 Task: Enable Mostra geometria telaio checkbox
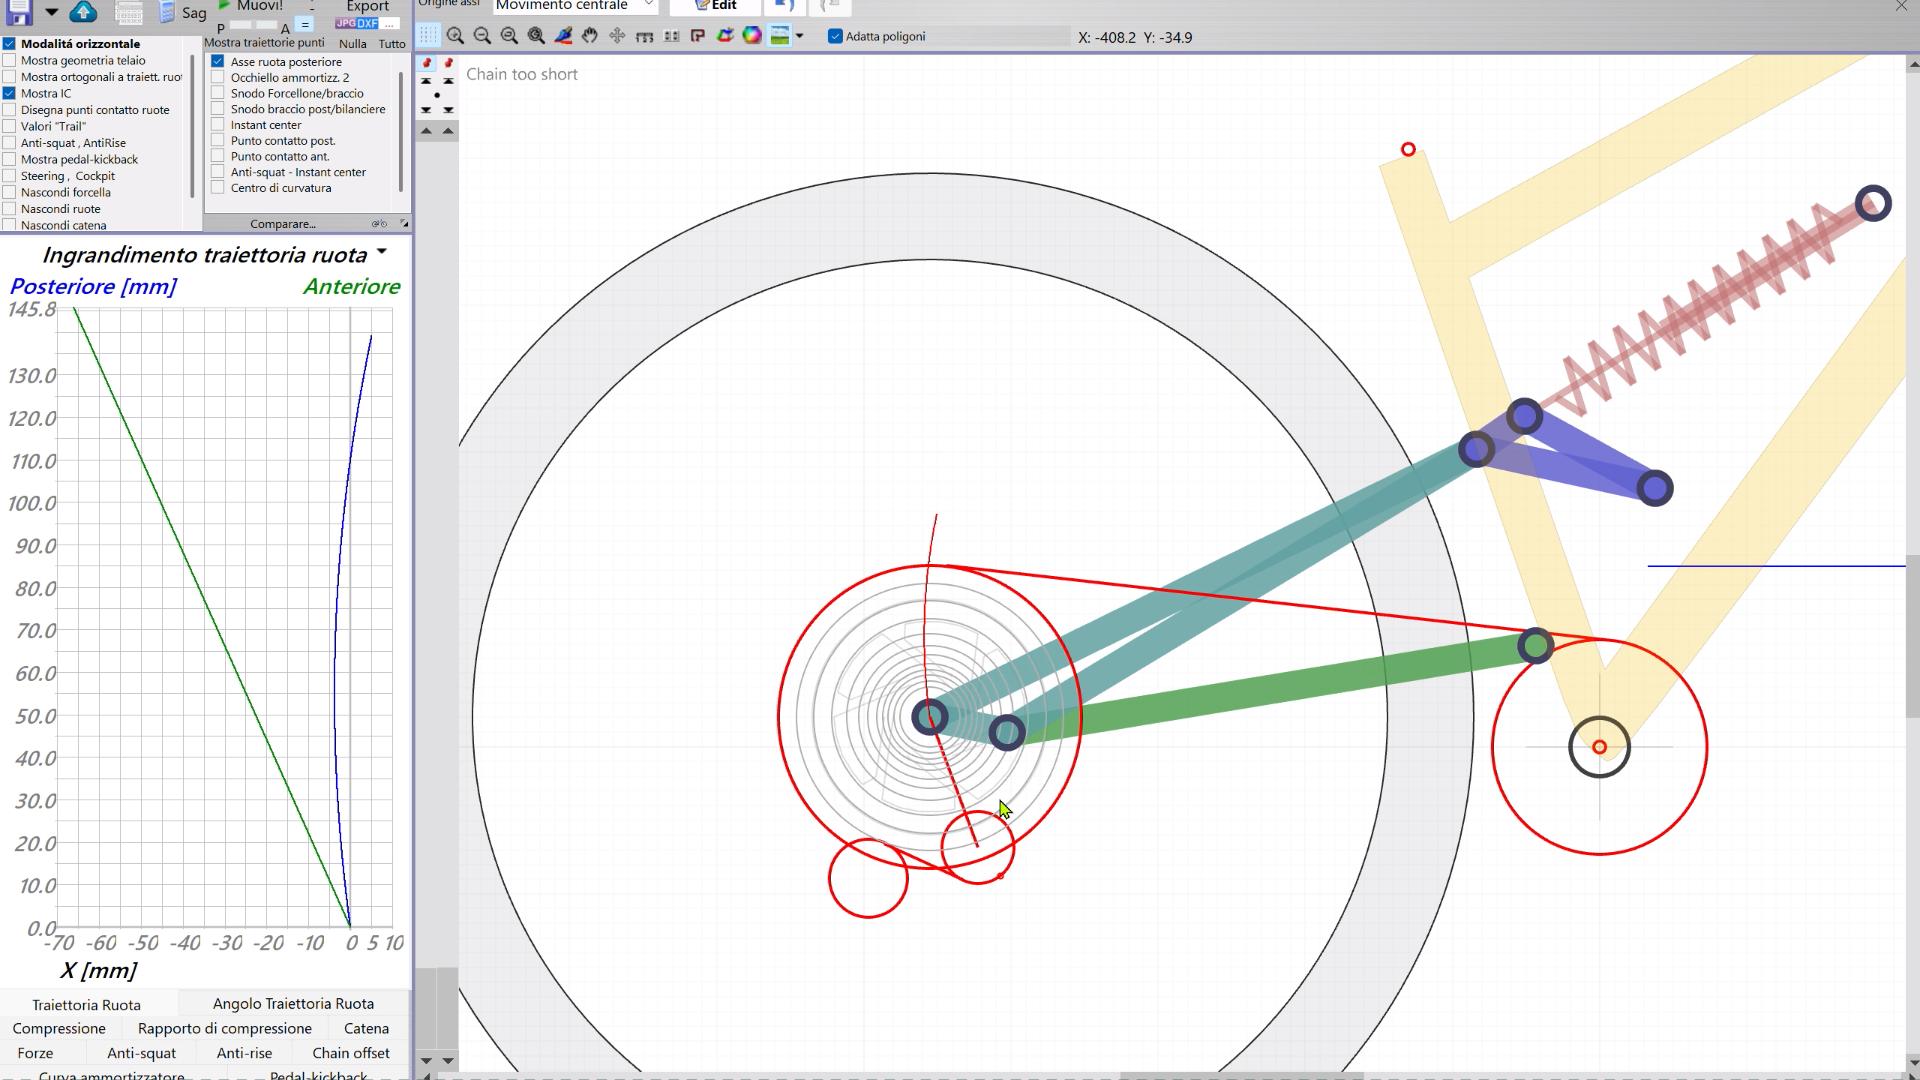click(x=9, y=61)
